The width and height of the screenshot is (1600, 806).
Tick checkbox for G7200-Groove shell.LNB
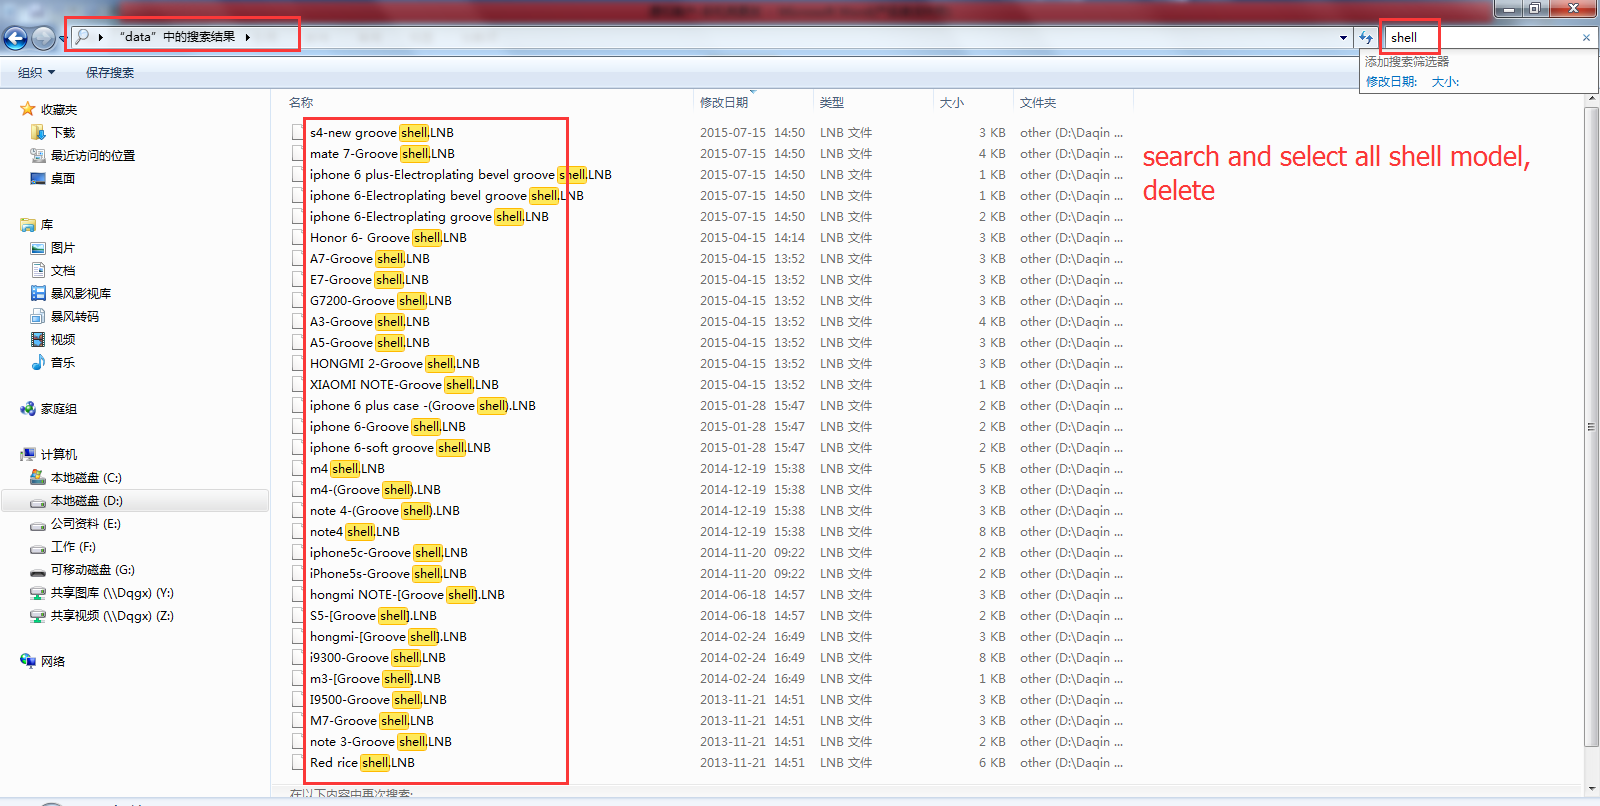[298, 300]
